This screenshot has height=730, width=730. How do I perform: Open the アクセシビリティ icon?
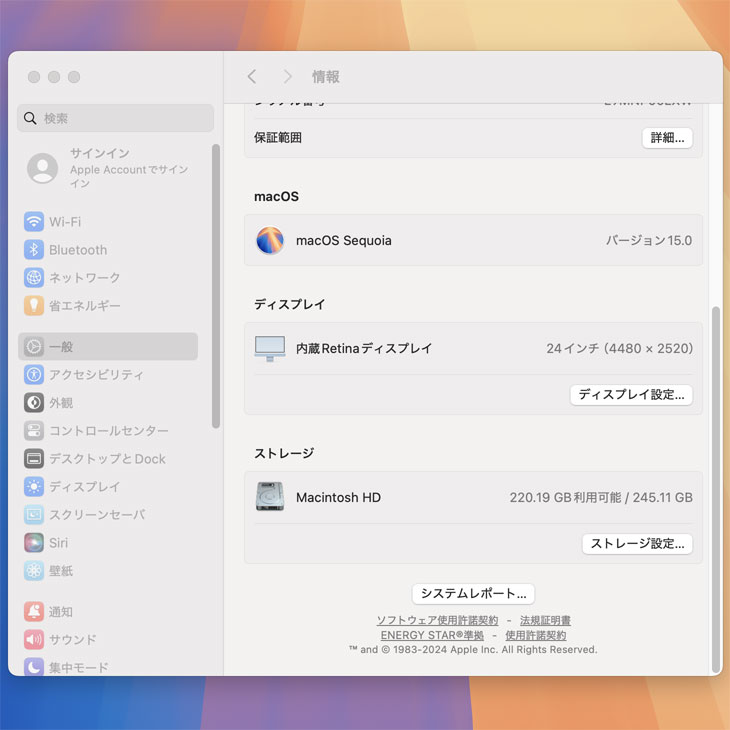[x=34, y=374]
